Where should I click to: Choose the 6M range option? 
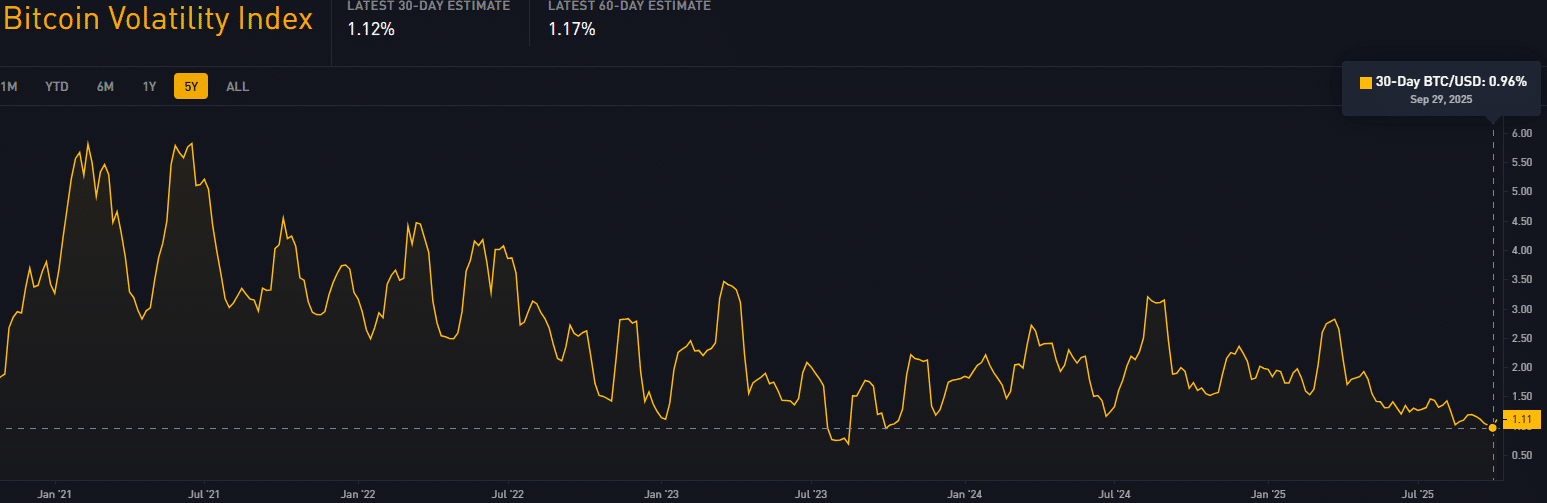point(105,87)
